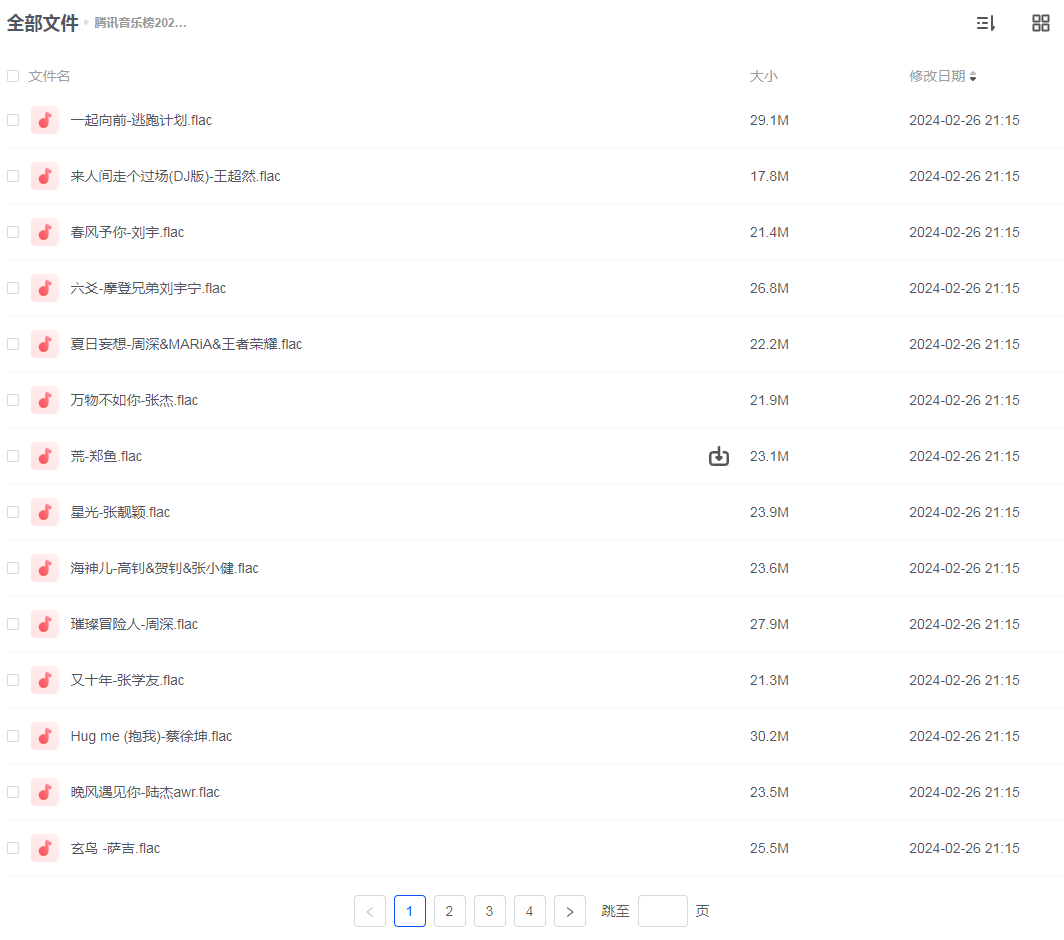Click music icon for 晚风遇见你-陆杰awr.flac
Viewport: 1064px width, 940px height.
45,792
